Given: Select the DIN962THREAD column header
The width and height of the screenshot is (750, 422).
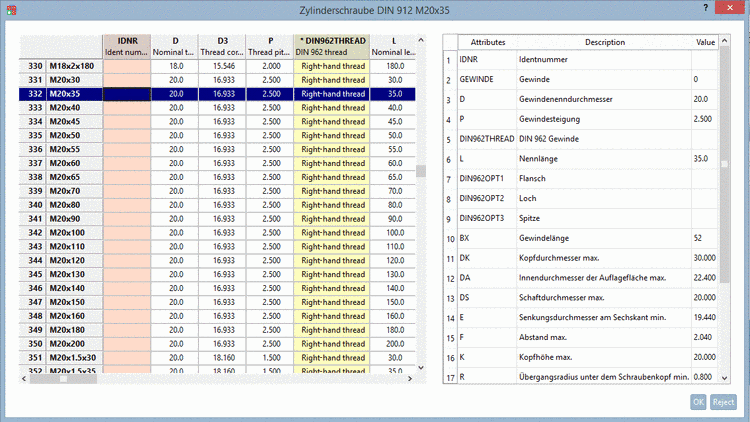Looking at the screenshot, I should coord(333,45).
